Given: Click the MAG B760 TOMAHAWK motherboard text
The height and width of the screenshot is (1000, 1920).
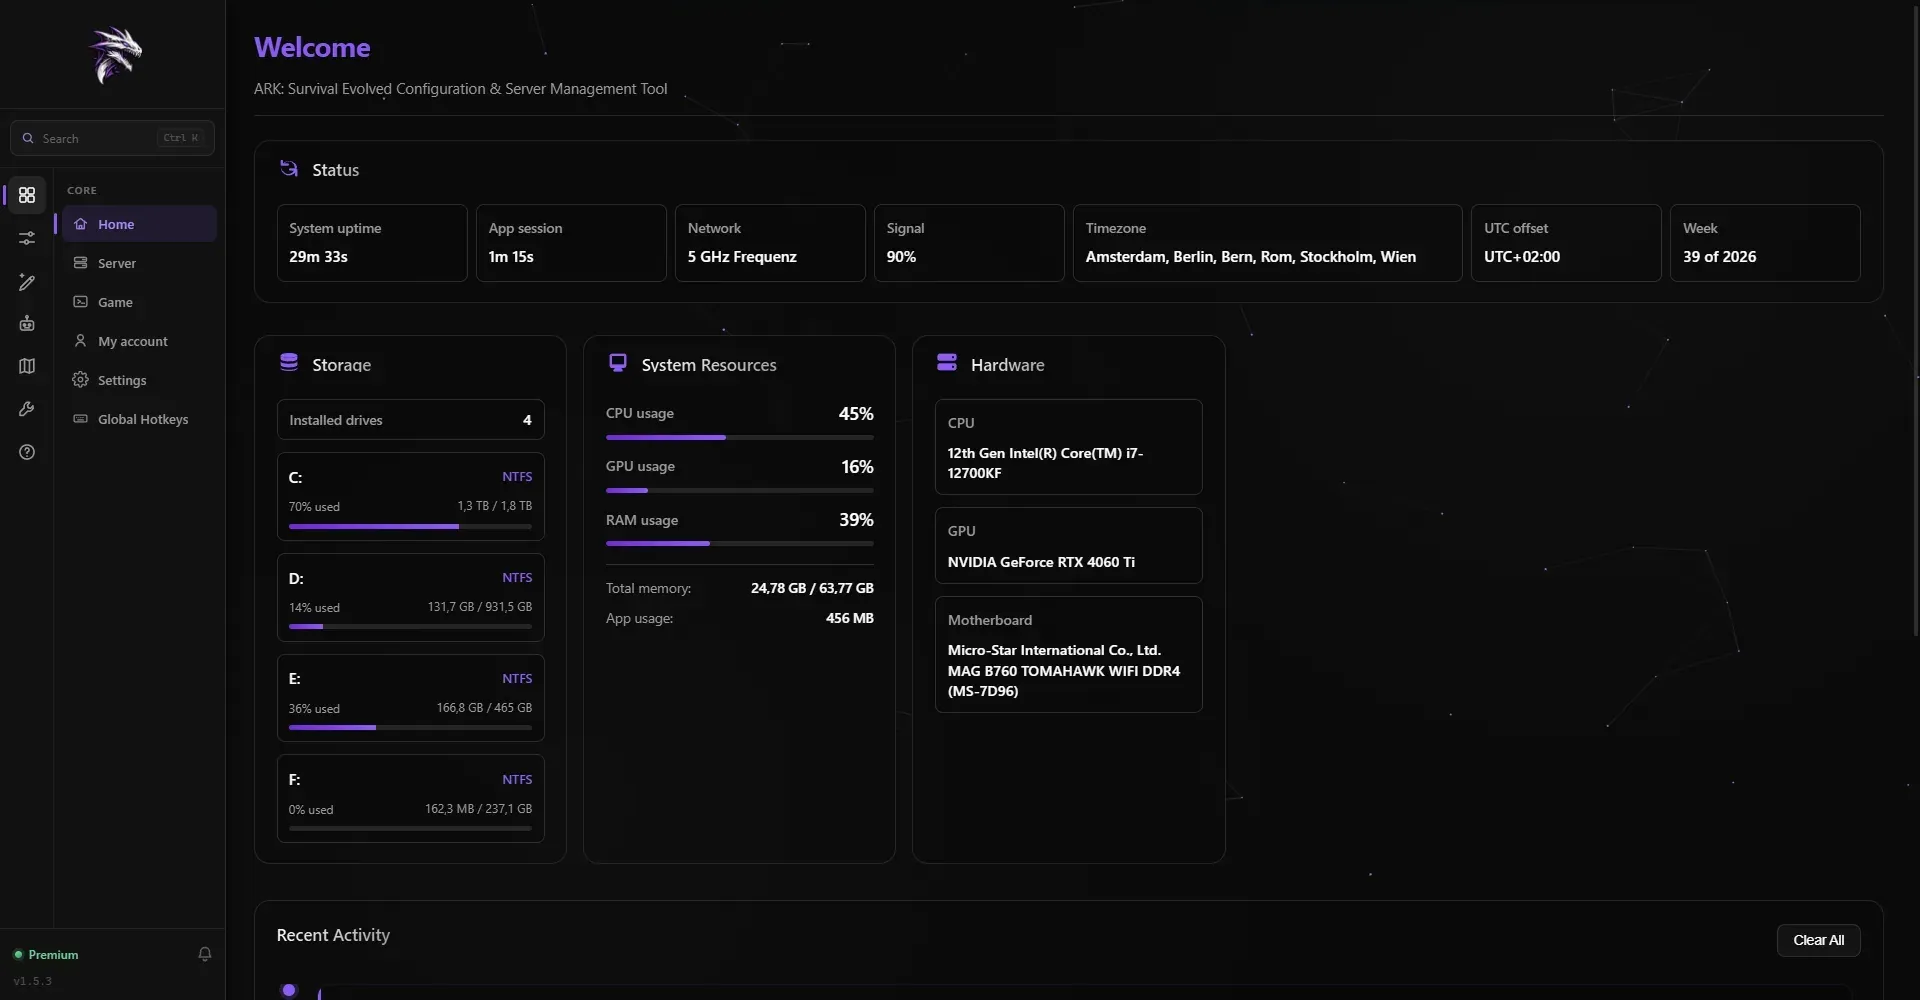Looking at the screenshot, I should [1064, 671].
